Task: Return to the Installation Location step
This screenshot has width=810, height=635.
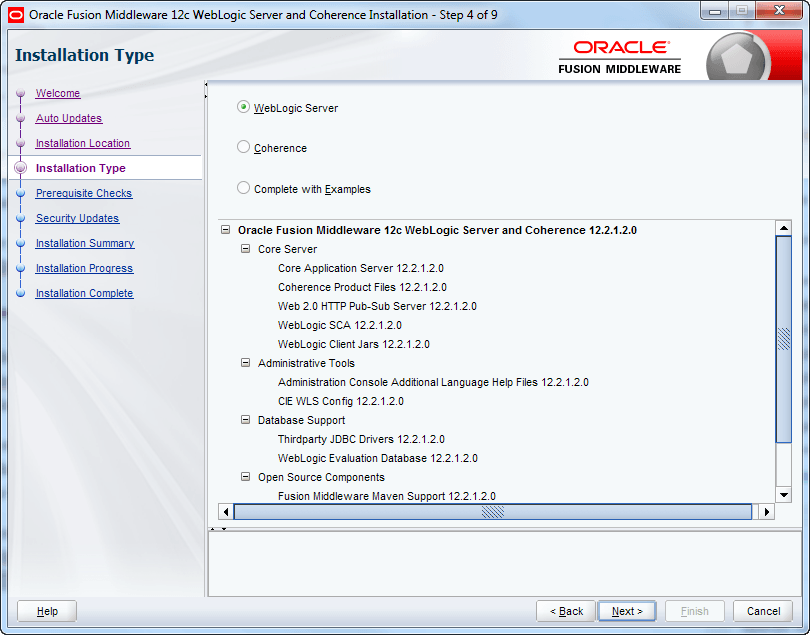Action: (x=83, y=143)
